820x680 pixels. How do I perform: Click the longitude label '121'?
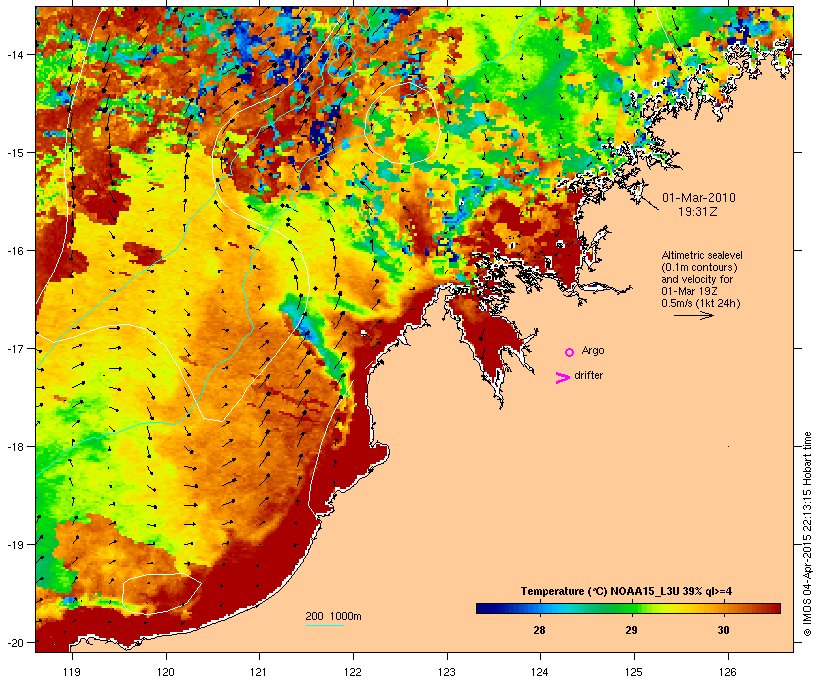click(x=259, y=672)
